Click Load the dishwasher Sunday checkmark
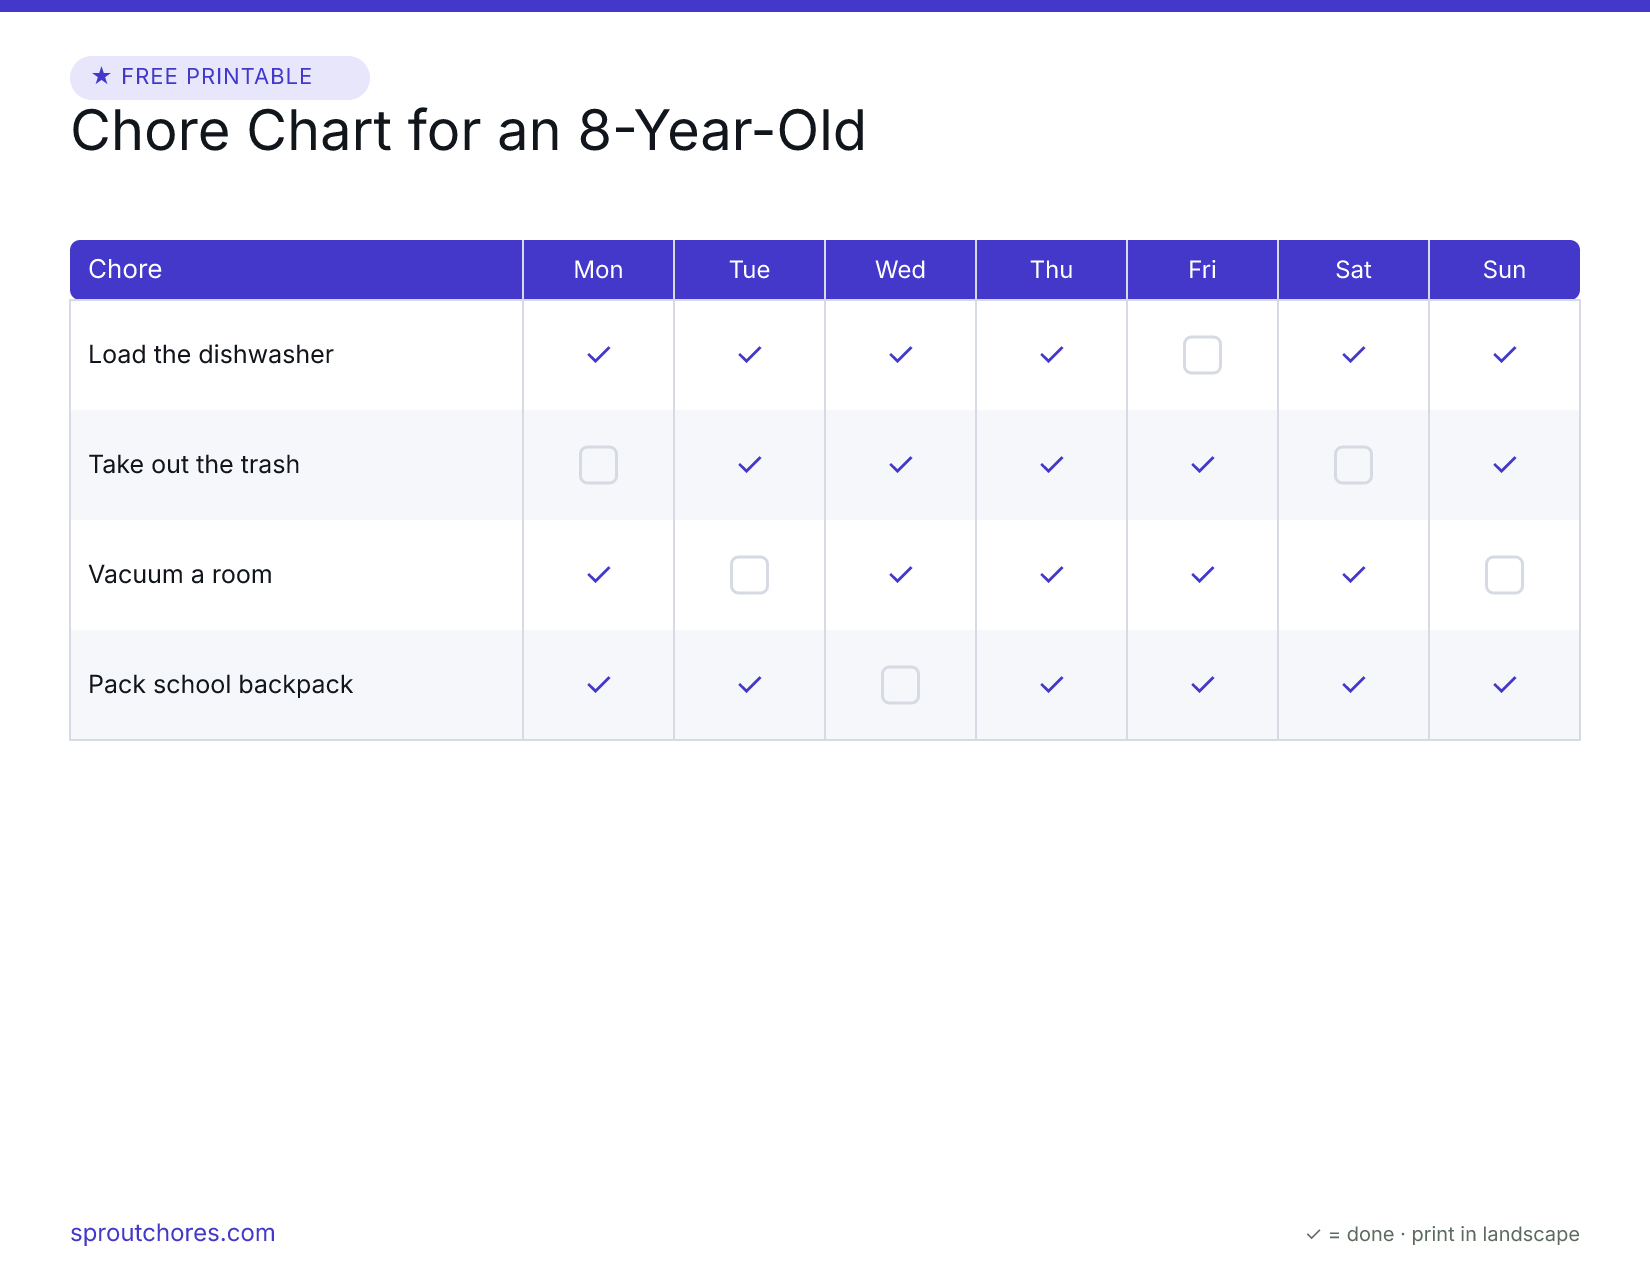This screenshot has width=1650, height=1275. tap(1504, 355)
